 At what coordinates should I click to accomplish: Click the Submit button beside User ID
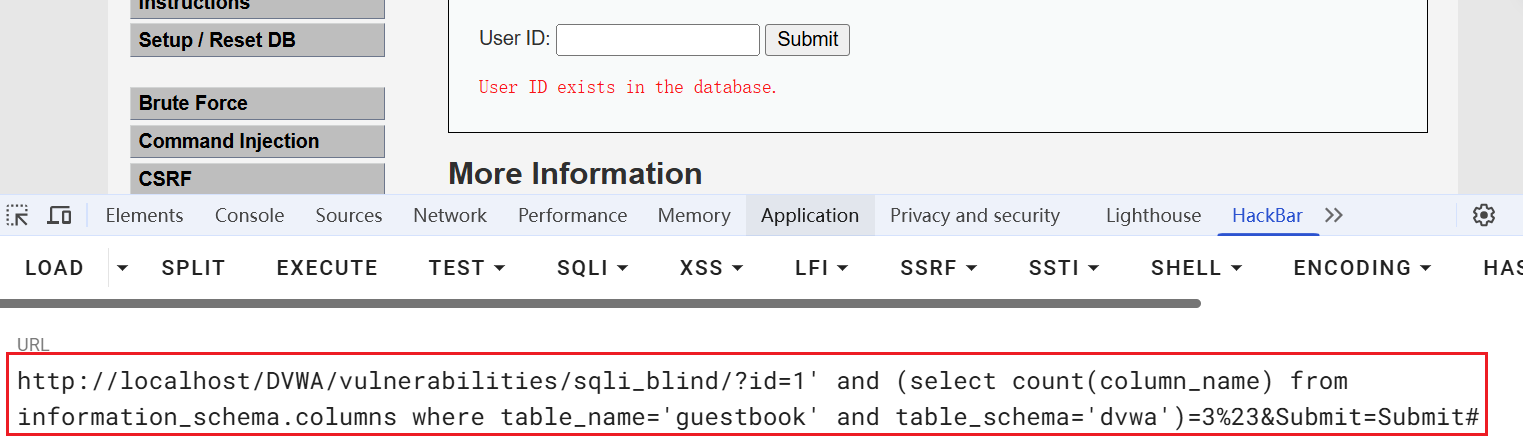(x=807, y=39)
